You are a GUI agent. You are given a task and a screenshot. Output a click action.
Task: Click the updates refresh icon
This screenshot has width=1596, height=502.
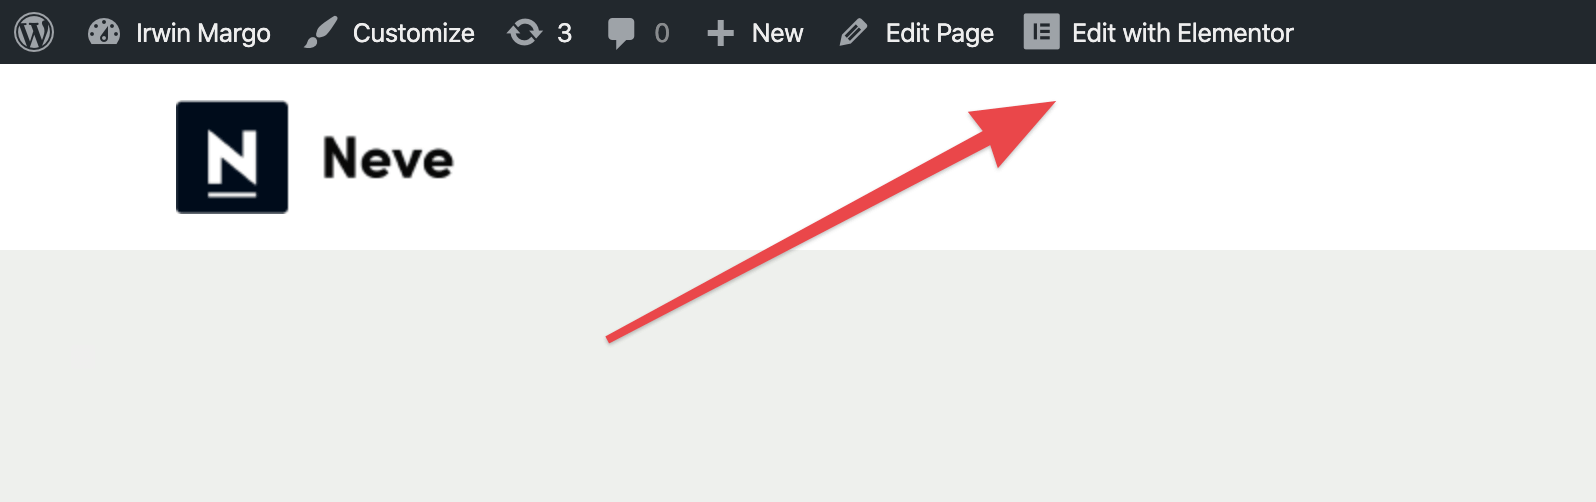click(524, 33)
